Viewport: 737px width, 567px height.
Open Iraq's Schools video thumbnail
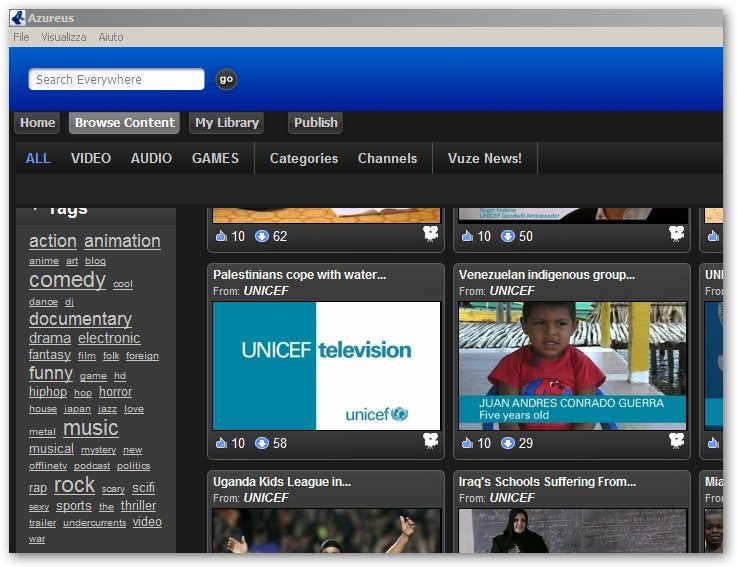[x=572, y=531]
